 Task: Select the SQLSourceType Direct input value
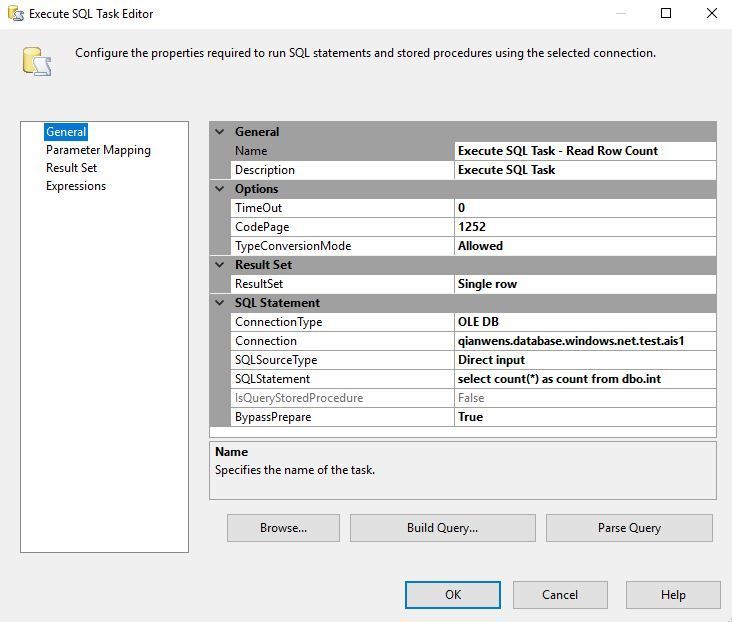click(x=585, y=360)
